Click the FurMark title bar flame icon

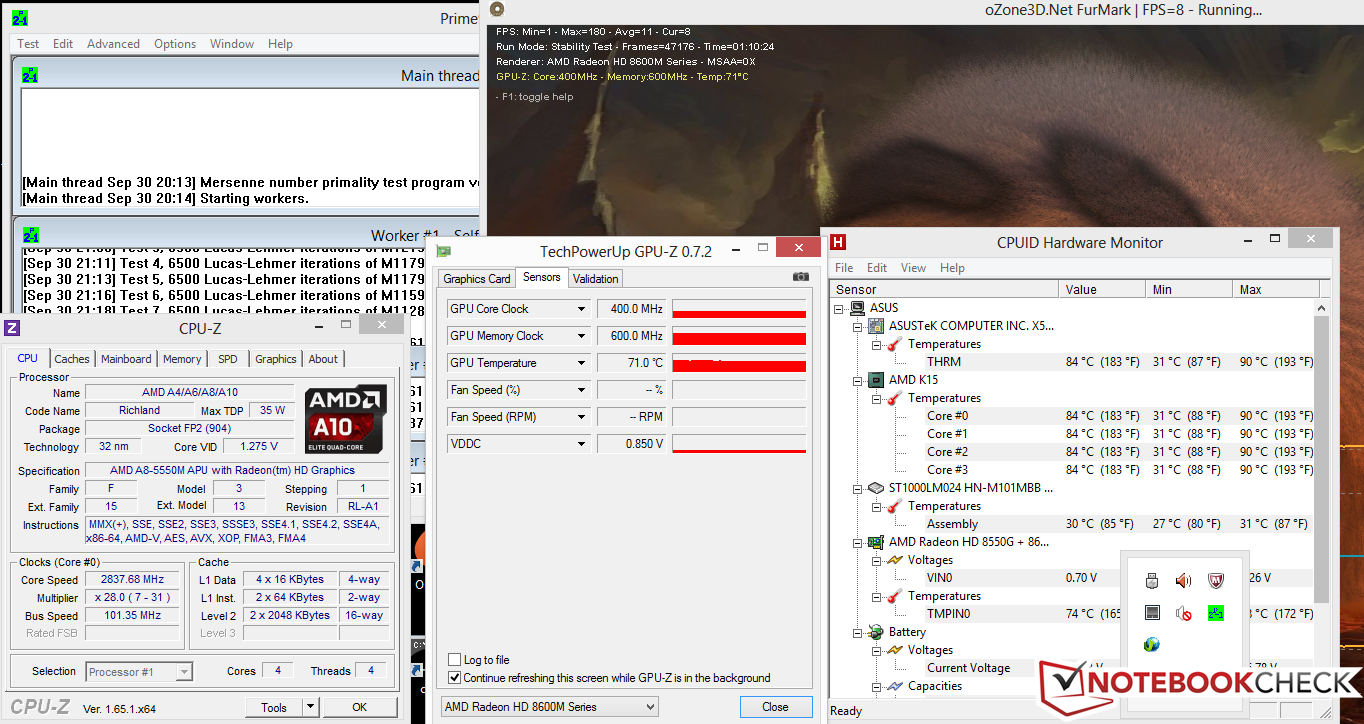(498, 10)
